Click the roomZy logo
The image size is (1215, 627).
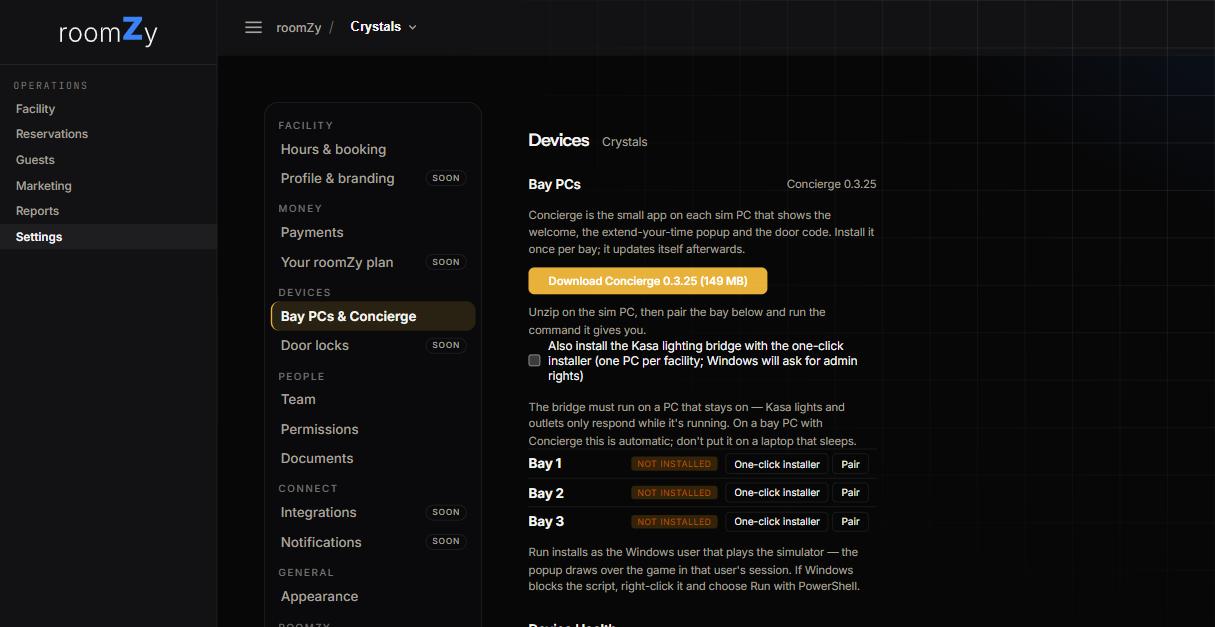(108, 32)
